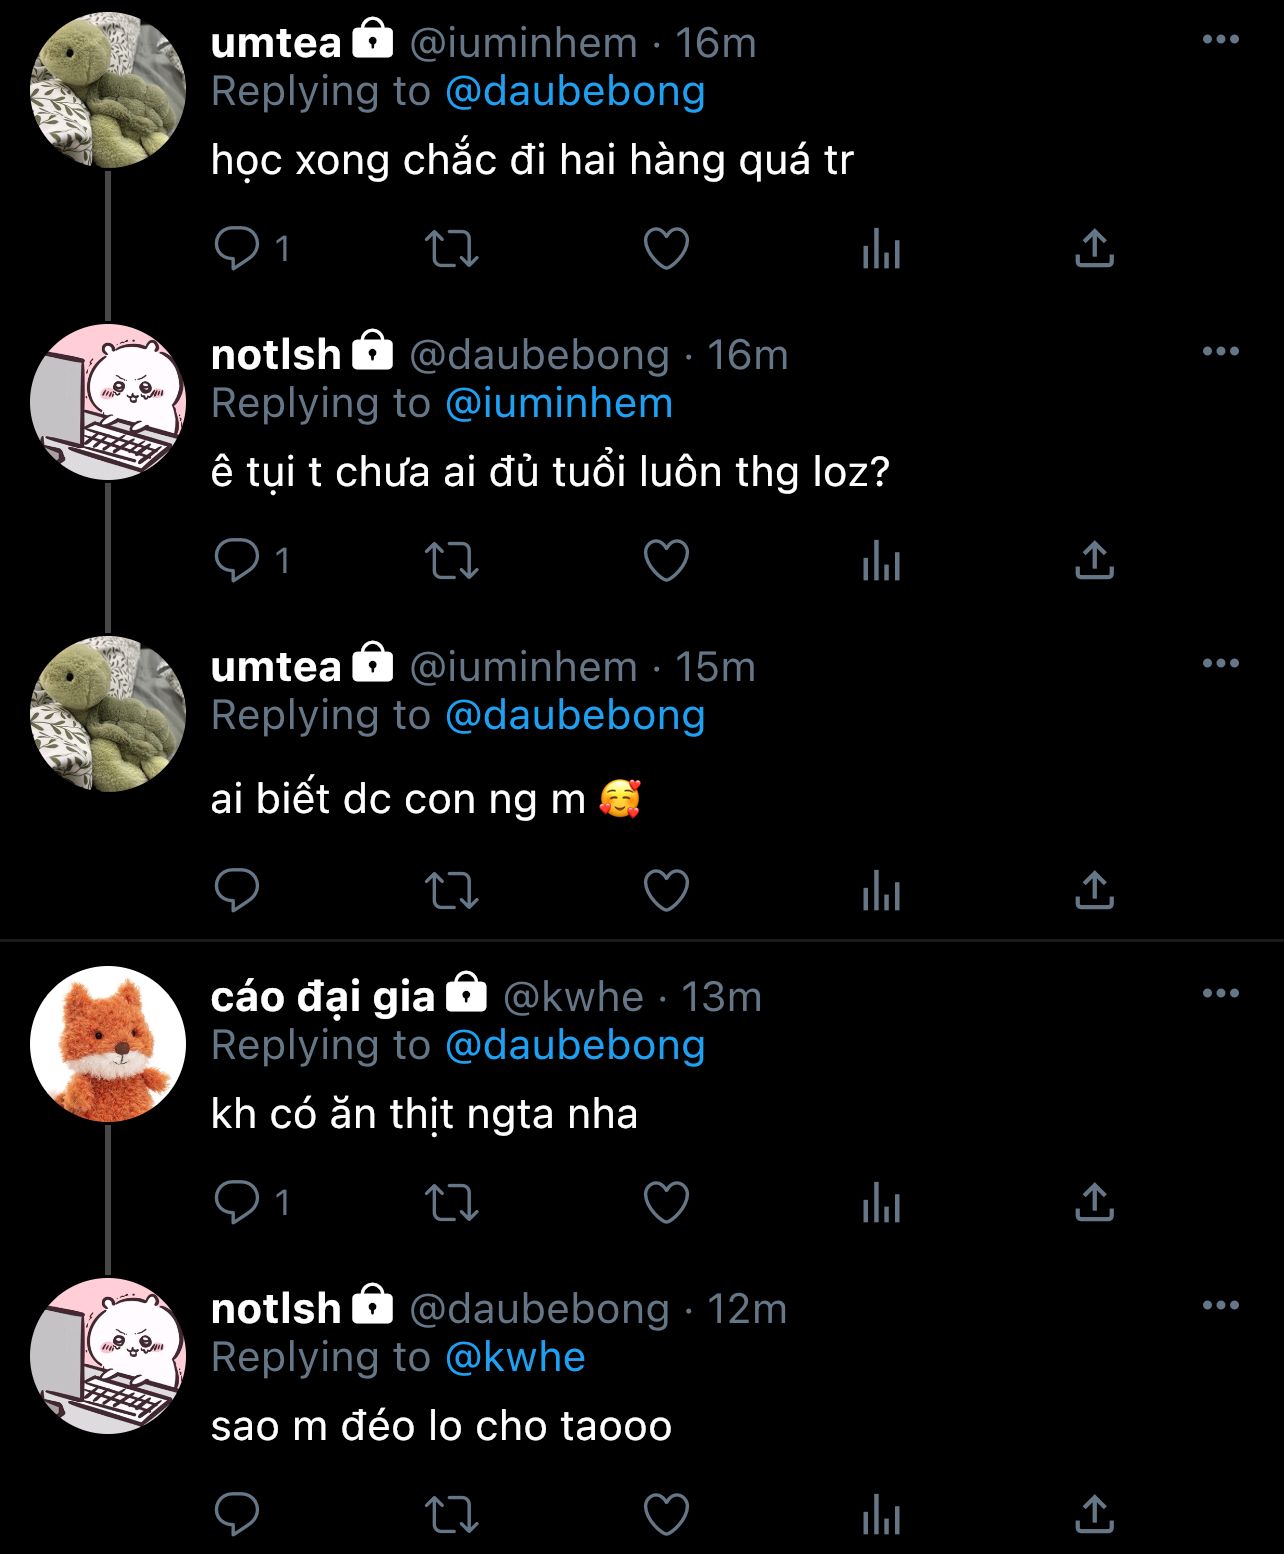This screenshot has width=1284, height=1554.
Task: Reply to umtea's 'ai biết dc con ng m' tweet
Action: [237, 891]
